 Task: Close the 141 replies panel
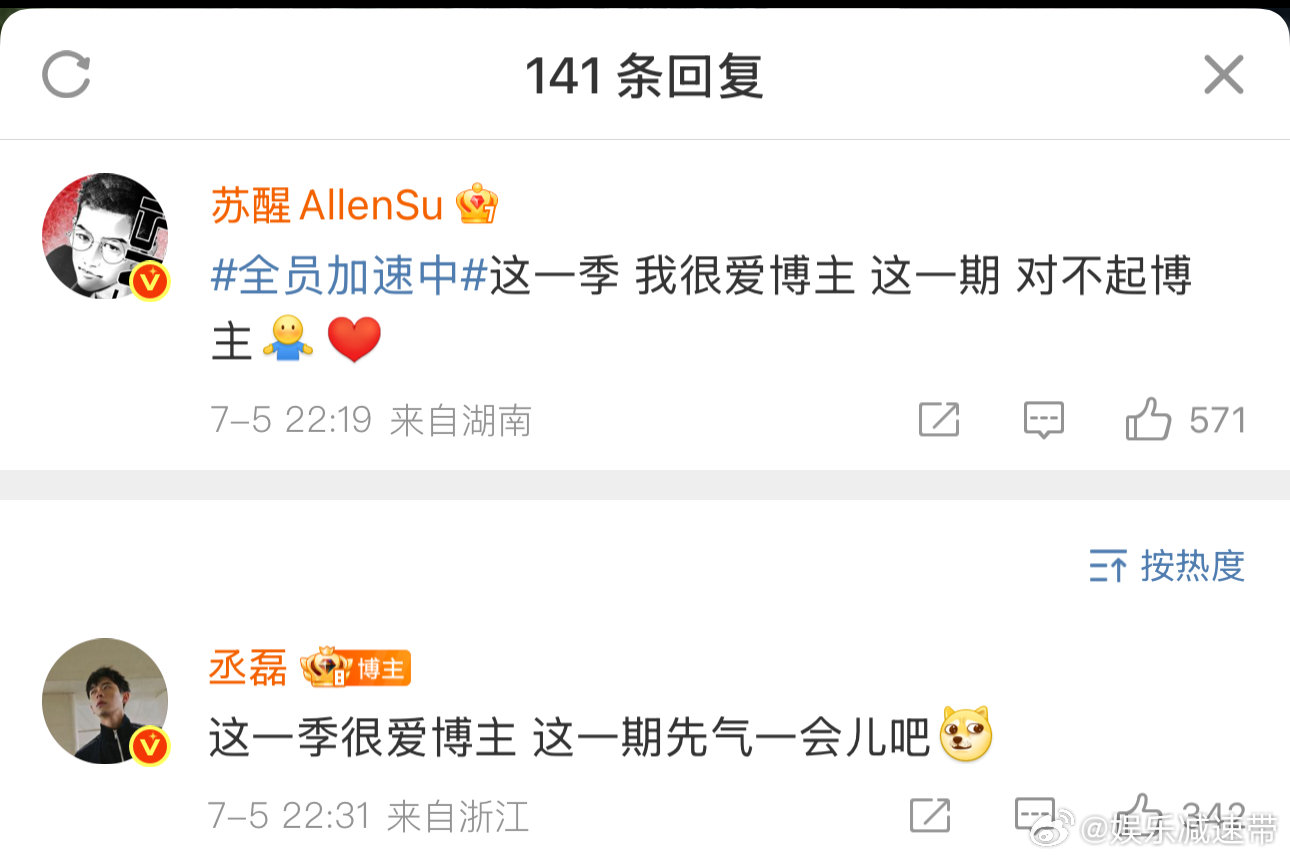point(1223,75)
